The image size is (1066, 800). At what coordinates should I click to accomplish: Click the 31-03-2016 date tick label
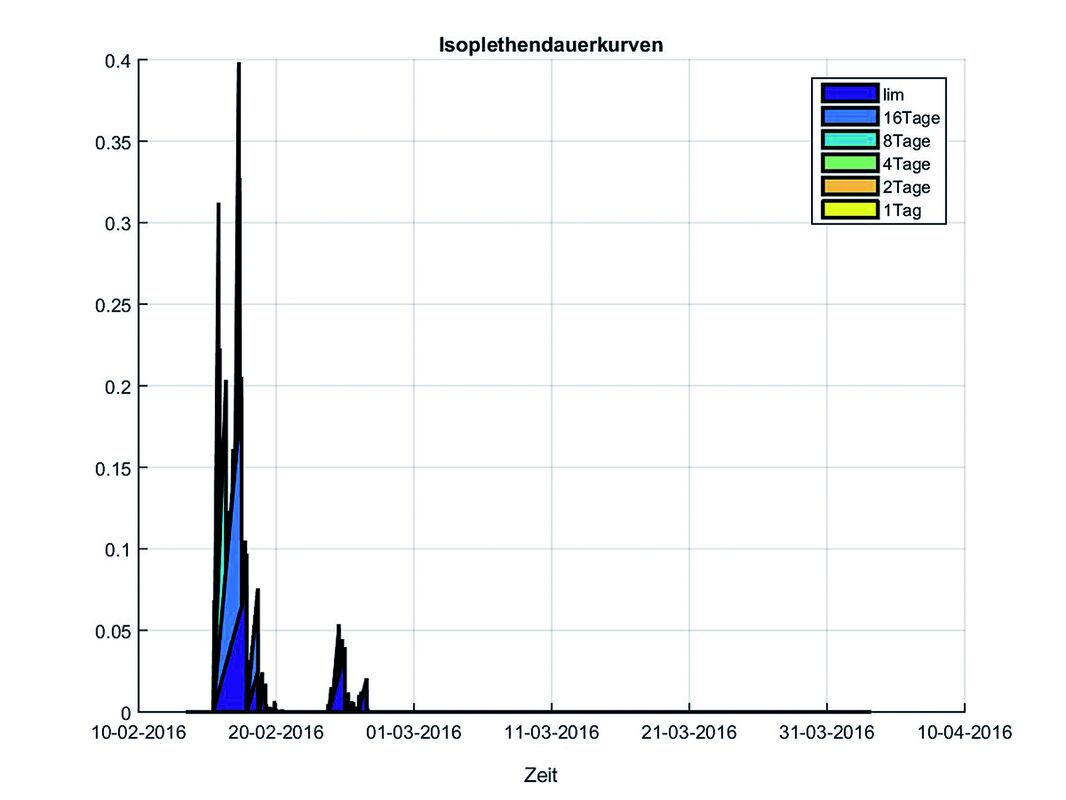(827, 733)
